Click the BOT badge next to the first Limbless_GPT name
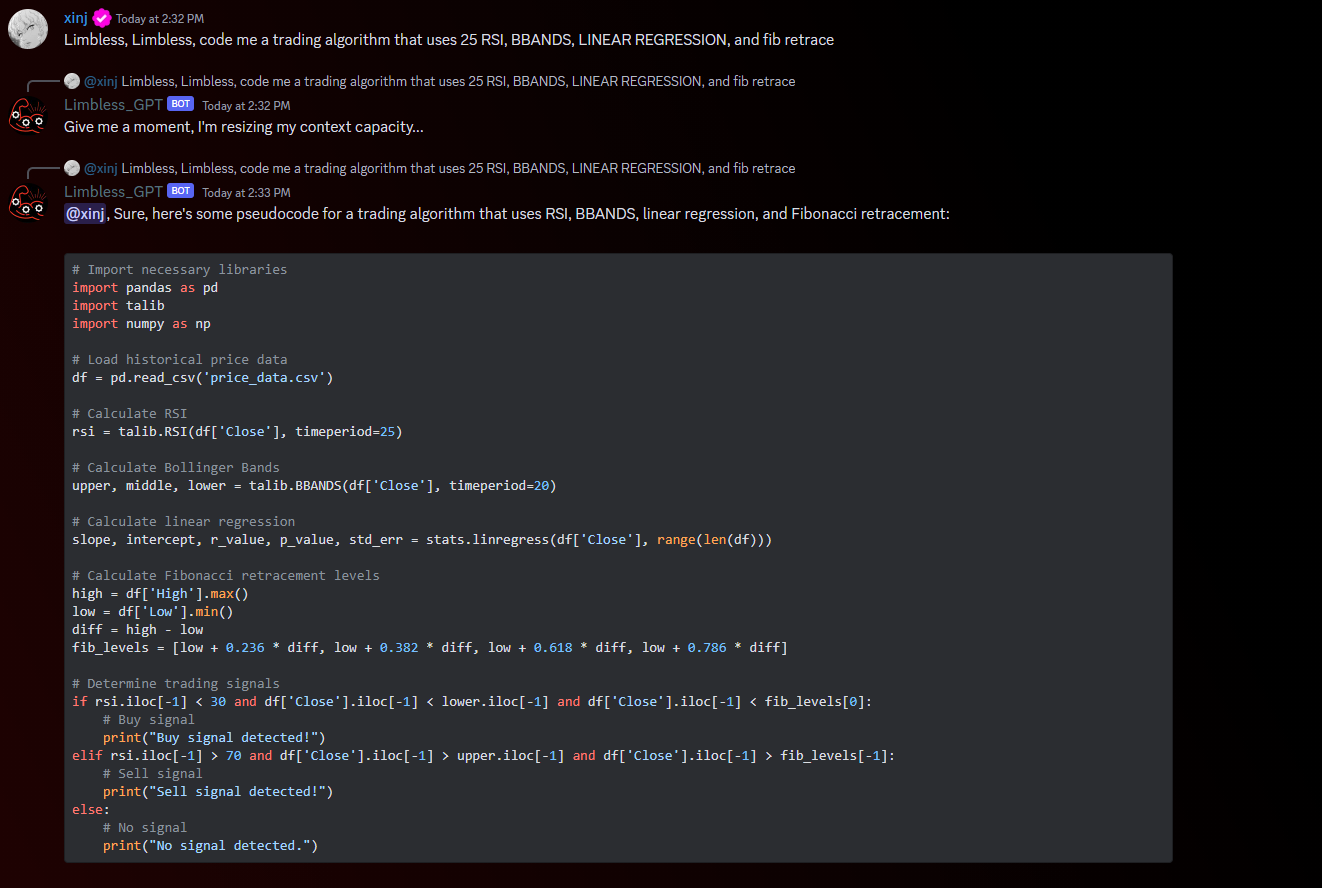The image size is (1322, 888). click(x=180, y=103)
